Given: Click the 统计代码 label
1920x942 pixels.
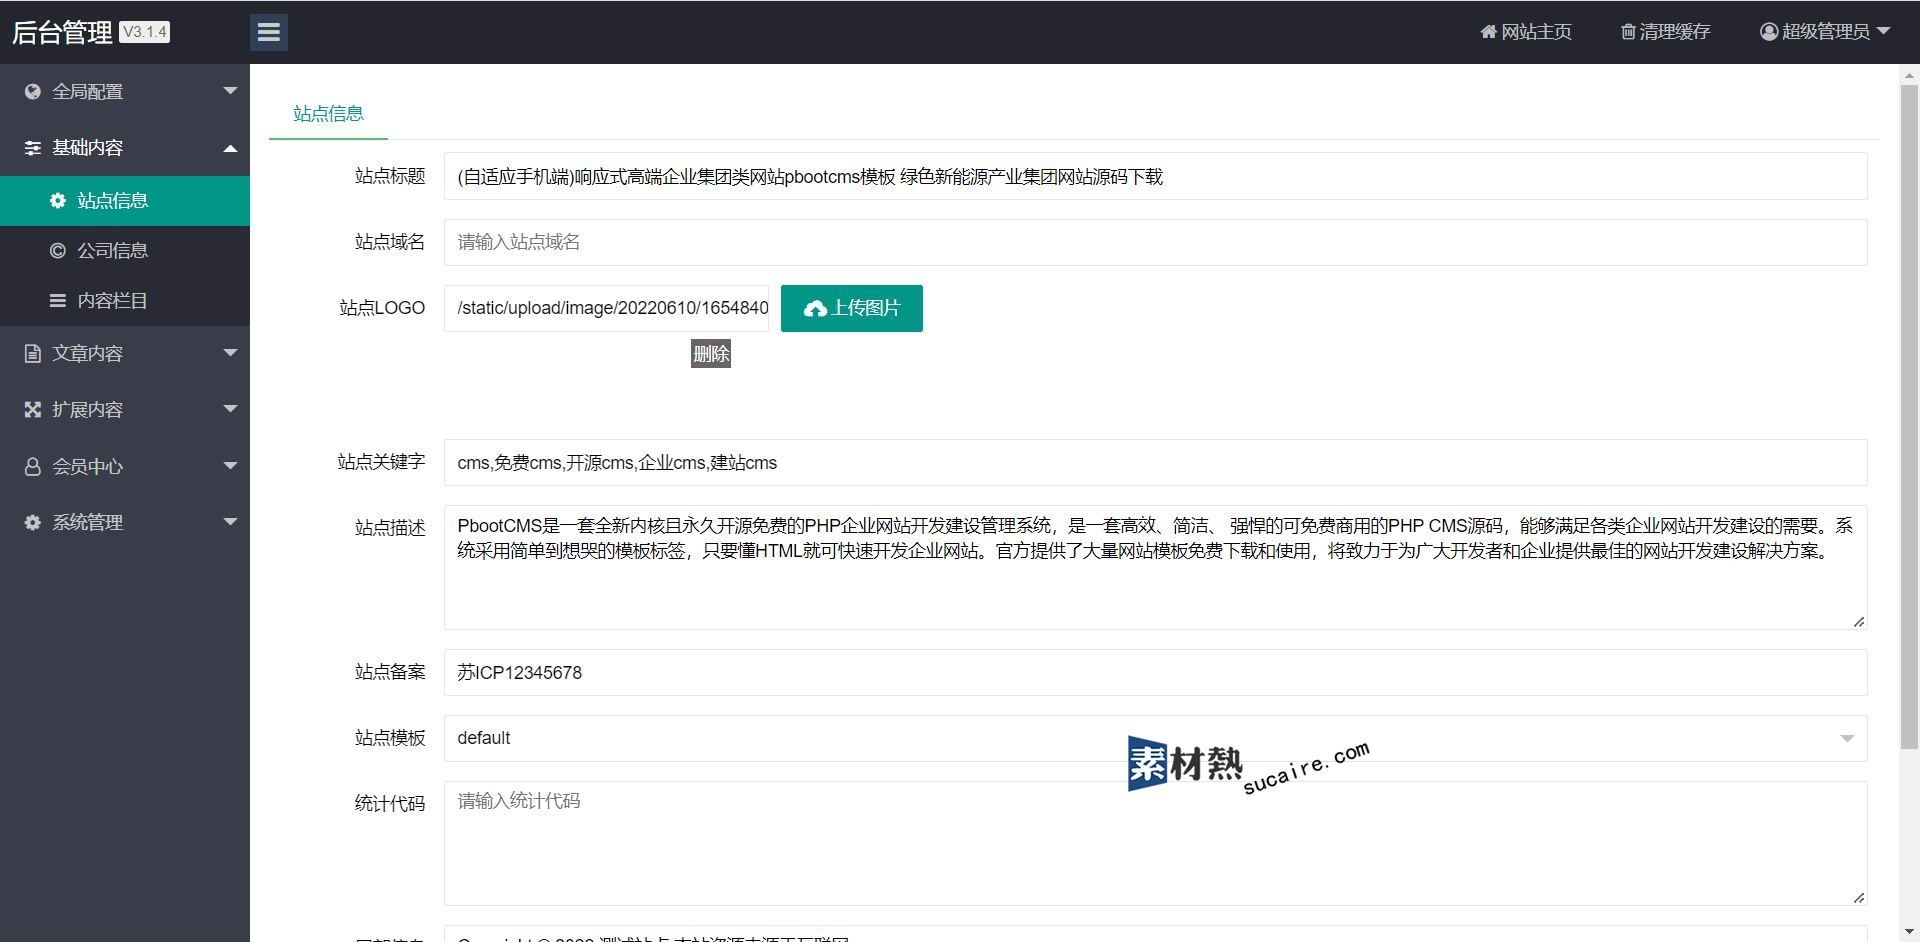Looking at the screenshot, I should click(390, 804).
